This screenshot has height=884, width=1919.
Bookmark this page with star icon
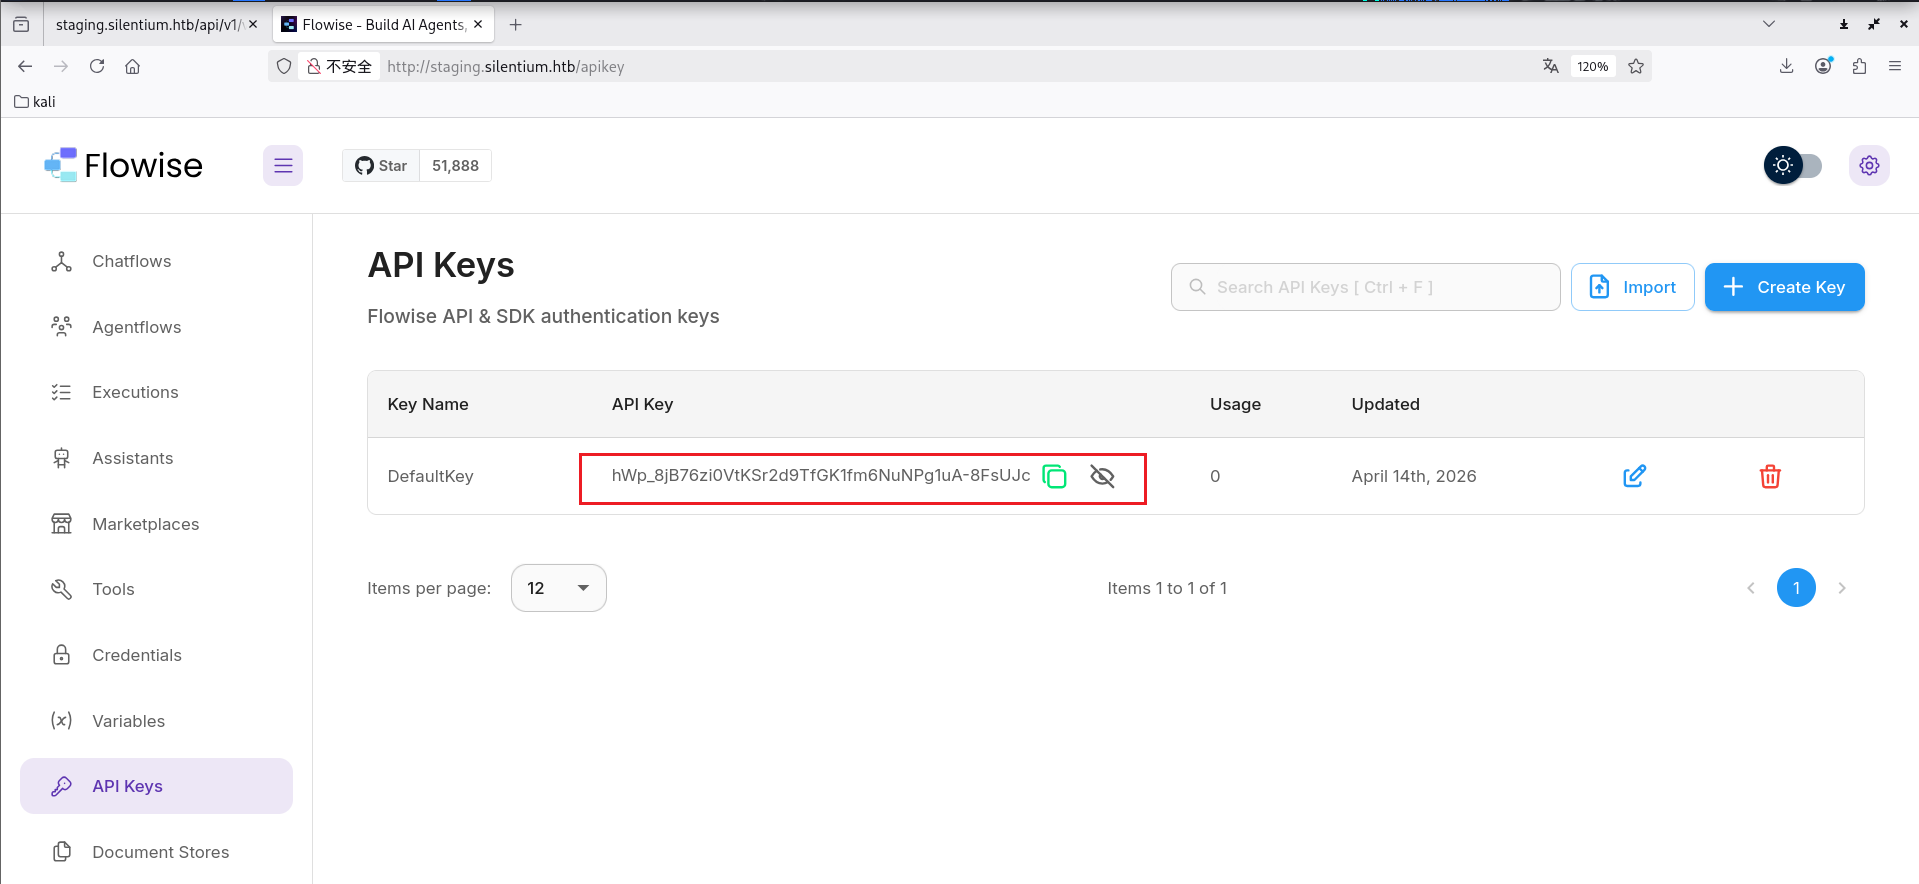pos(1636,66)
